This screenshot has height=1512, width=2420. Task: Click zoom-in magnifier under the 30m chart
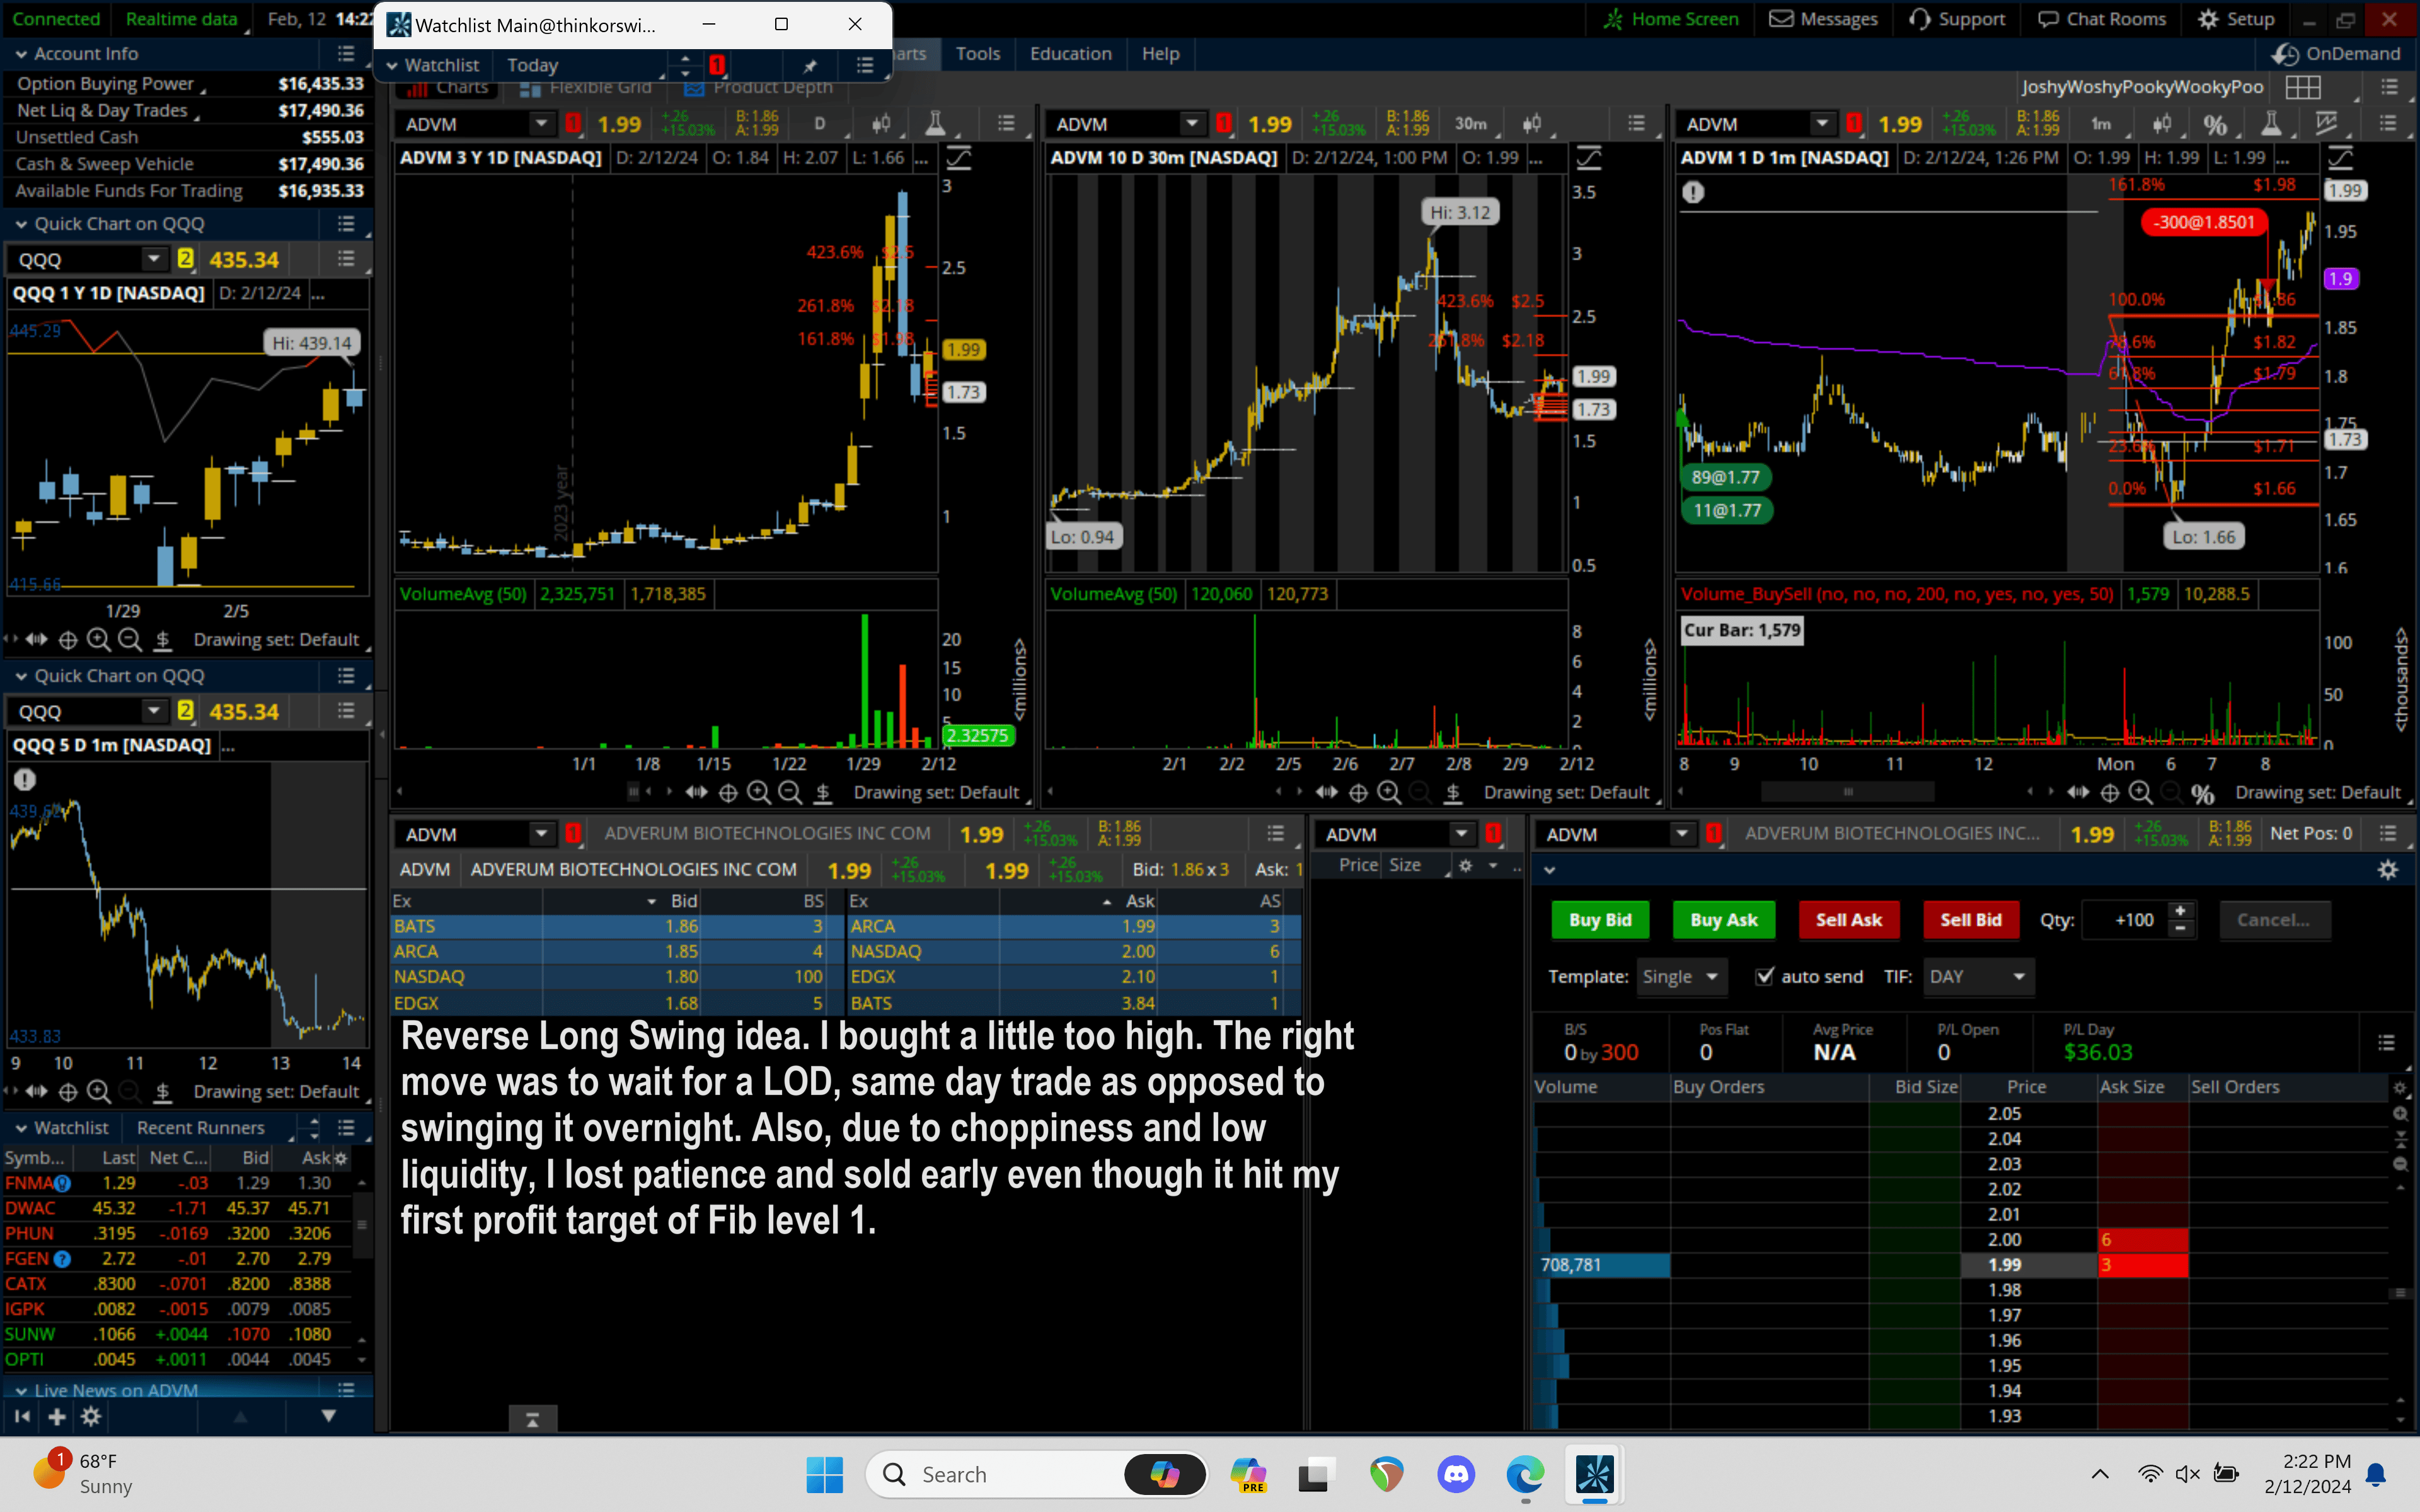1389,792
